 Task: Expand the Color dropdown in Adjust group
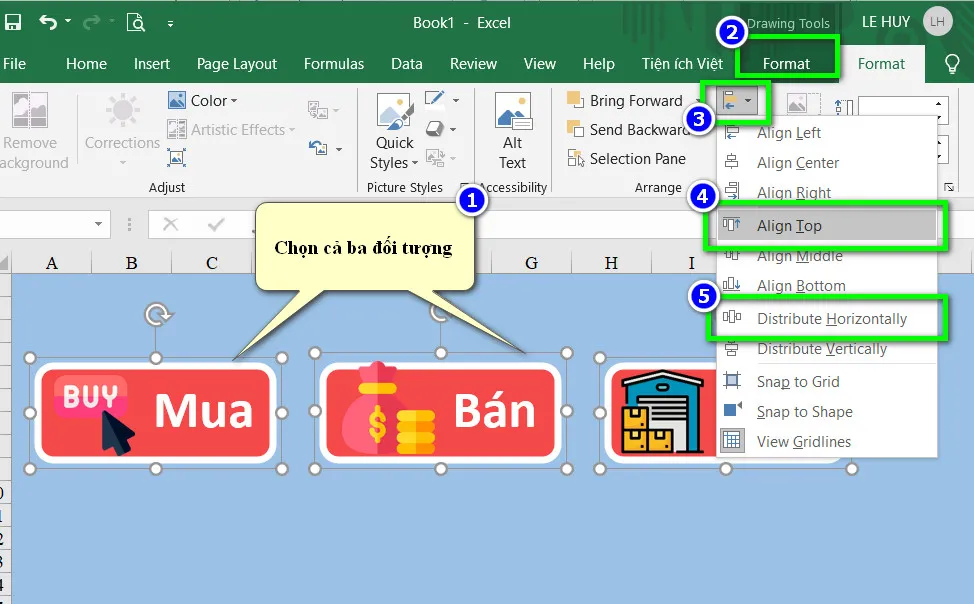point(204,101)
